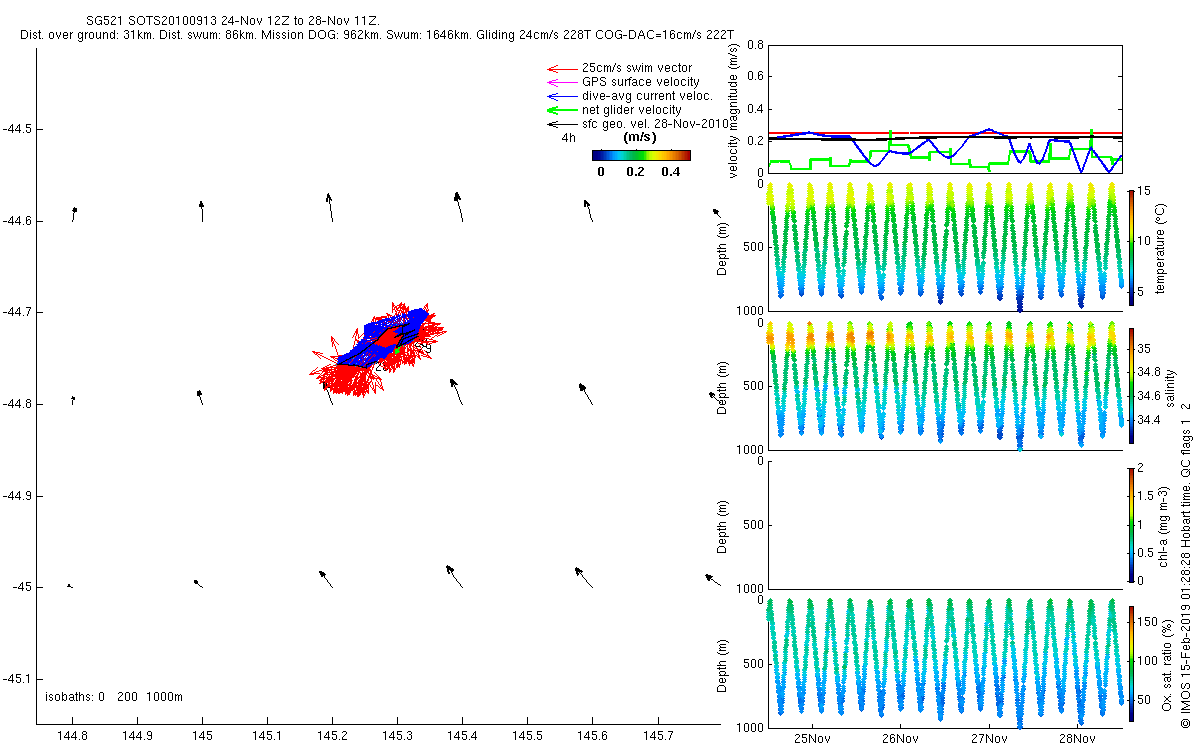1200x750 pixels.
Task: Click the black current arrow near 145.4, -44.6
Action: tap(458, 206)
